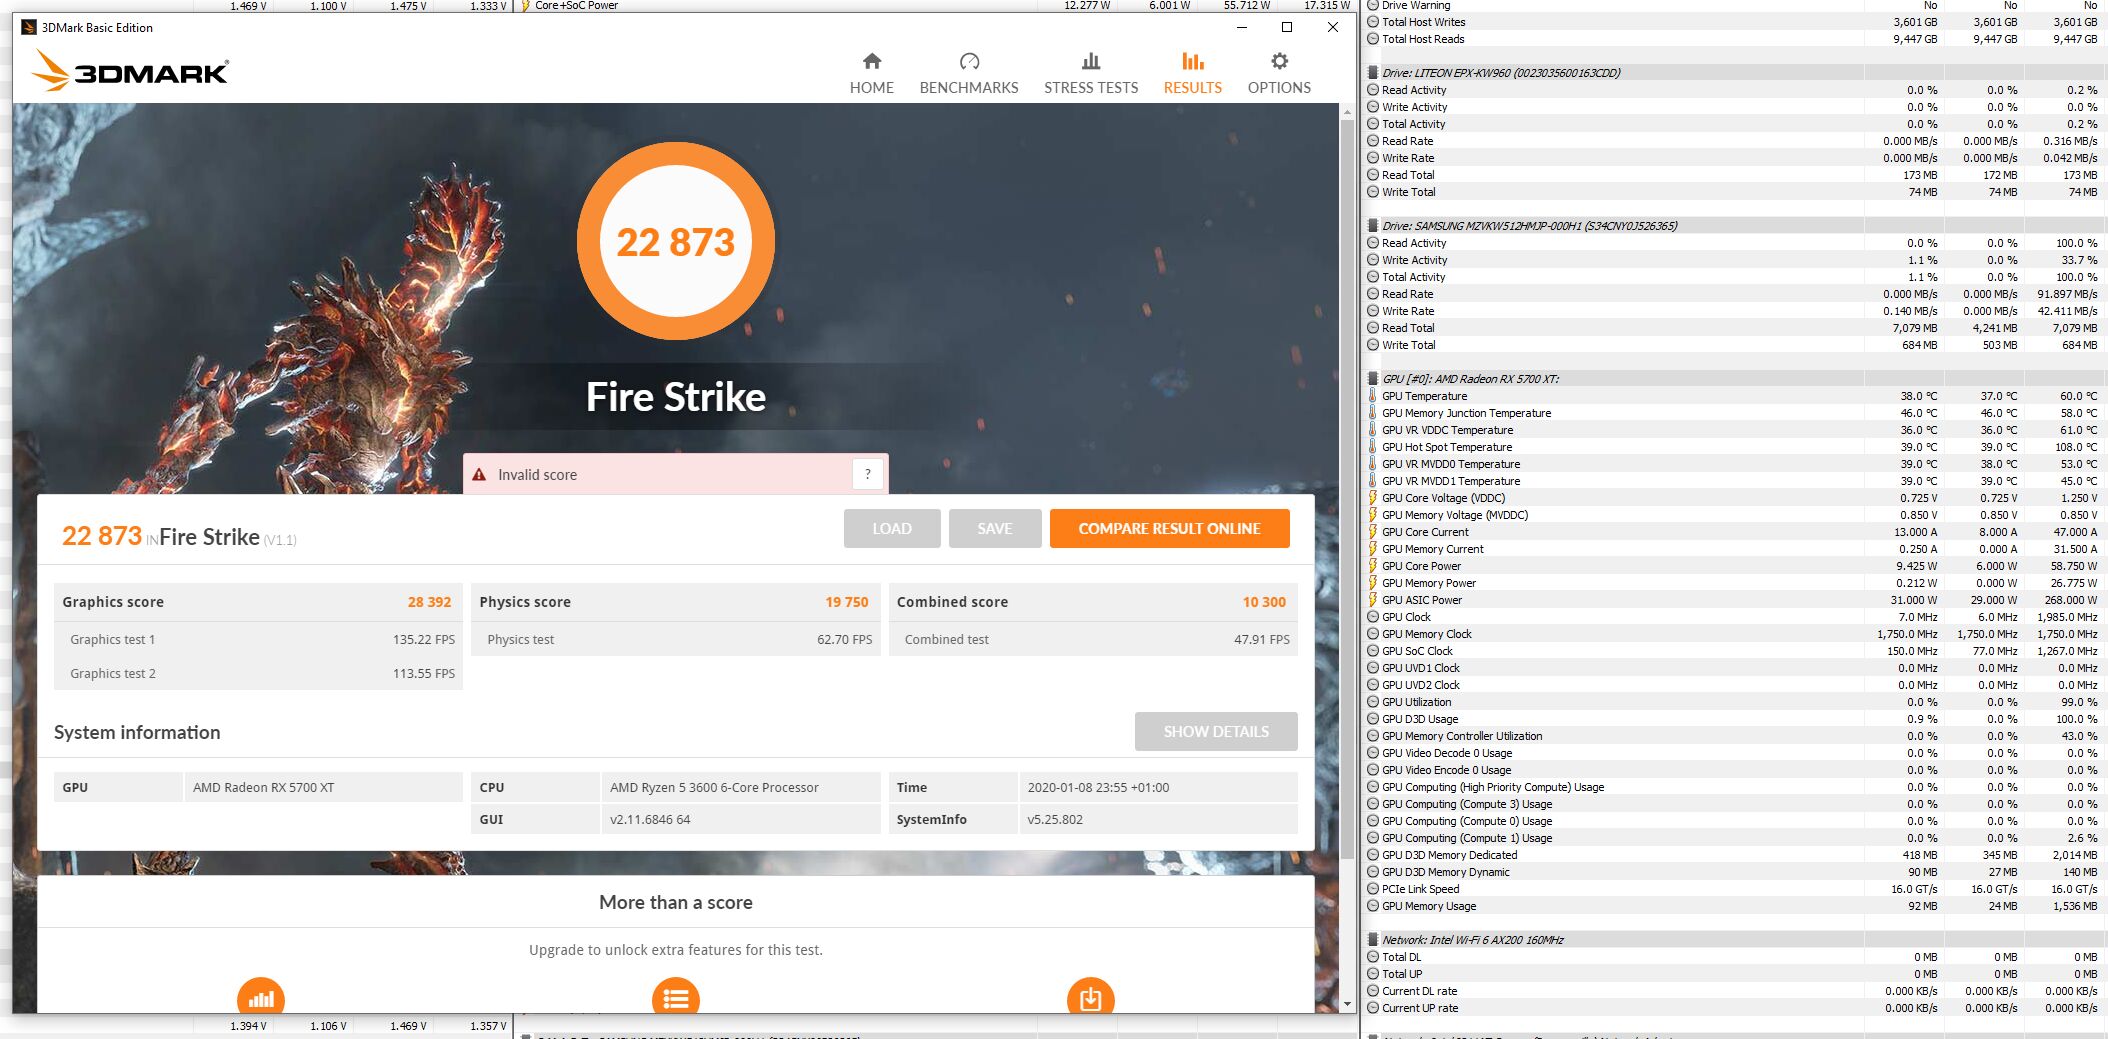Click the Graphics score value 28 392

pos(429,602)
